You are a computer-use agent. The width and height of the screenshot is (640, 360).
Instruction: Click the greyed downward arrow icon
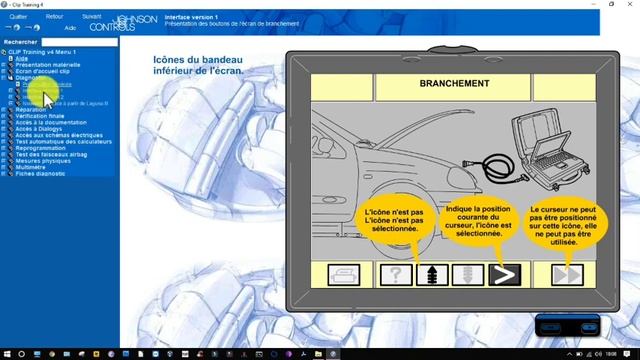click(468, 275)
